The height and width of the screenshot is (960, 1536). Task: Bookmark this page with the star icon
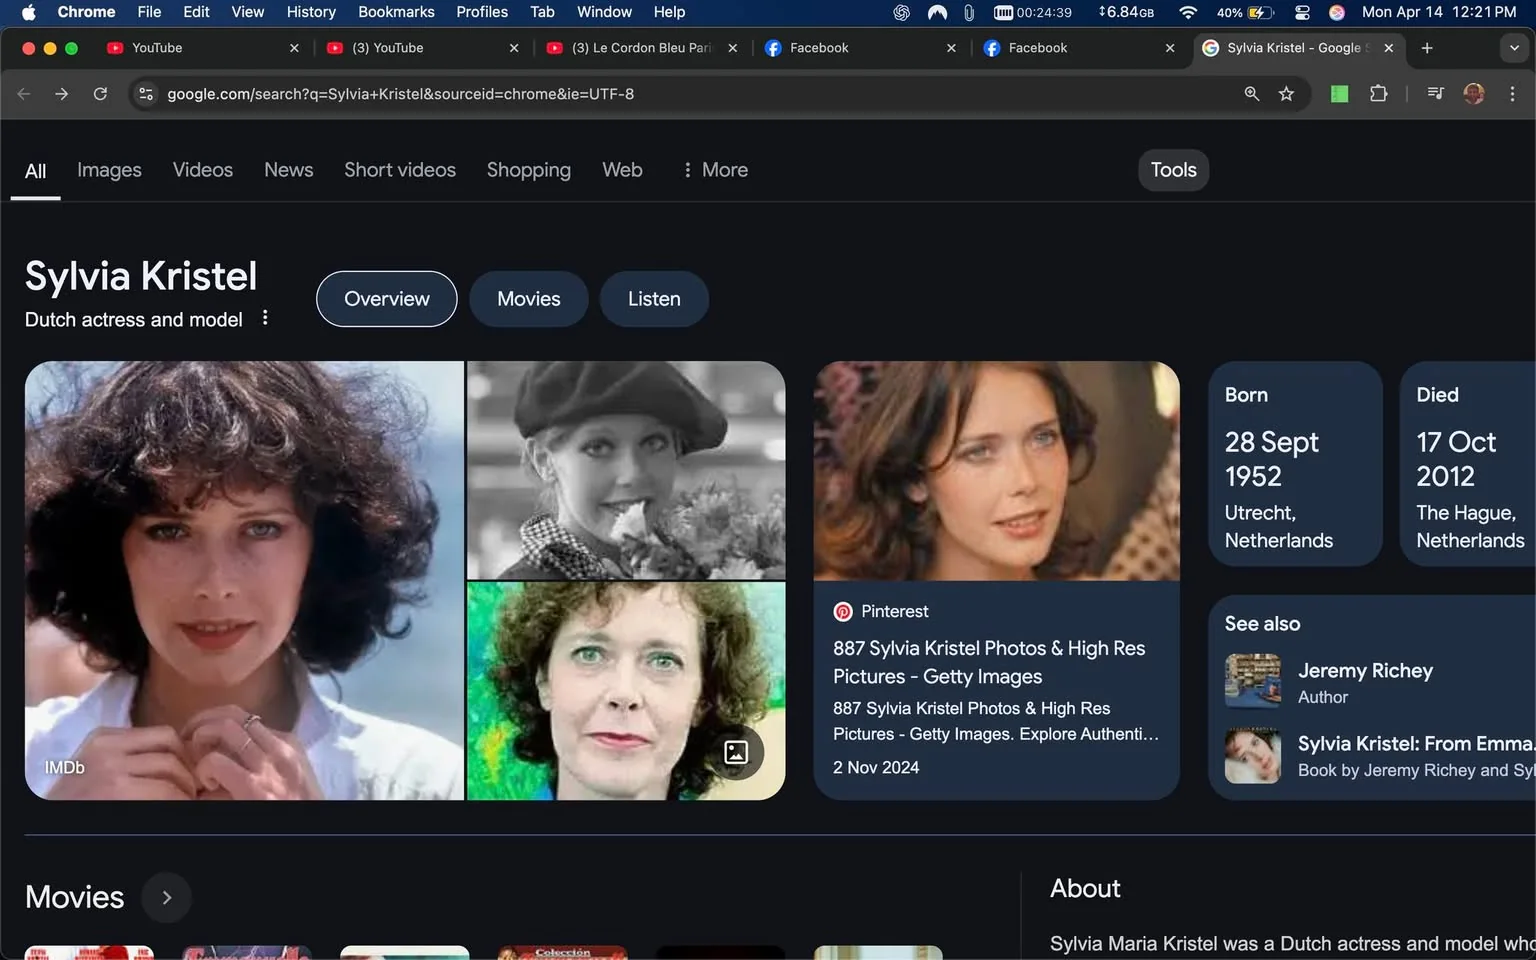(x=1286, y=94)
